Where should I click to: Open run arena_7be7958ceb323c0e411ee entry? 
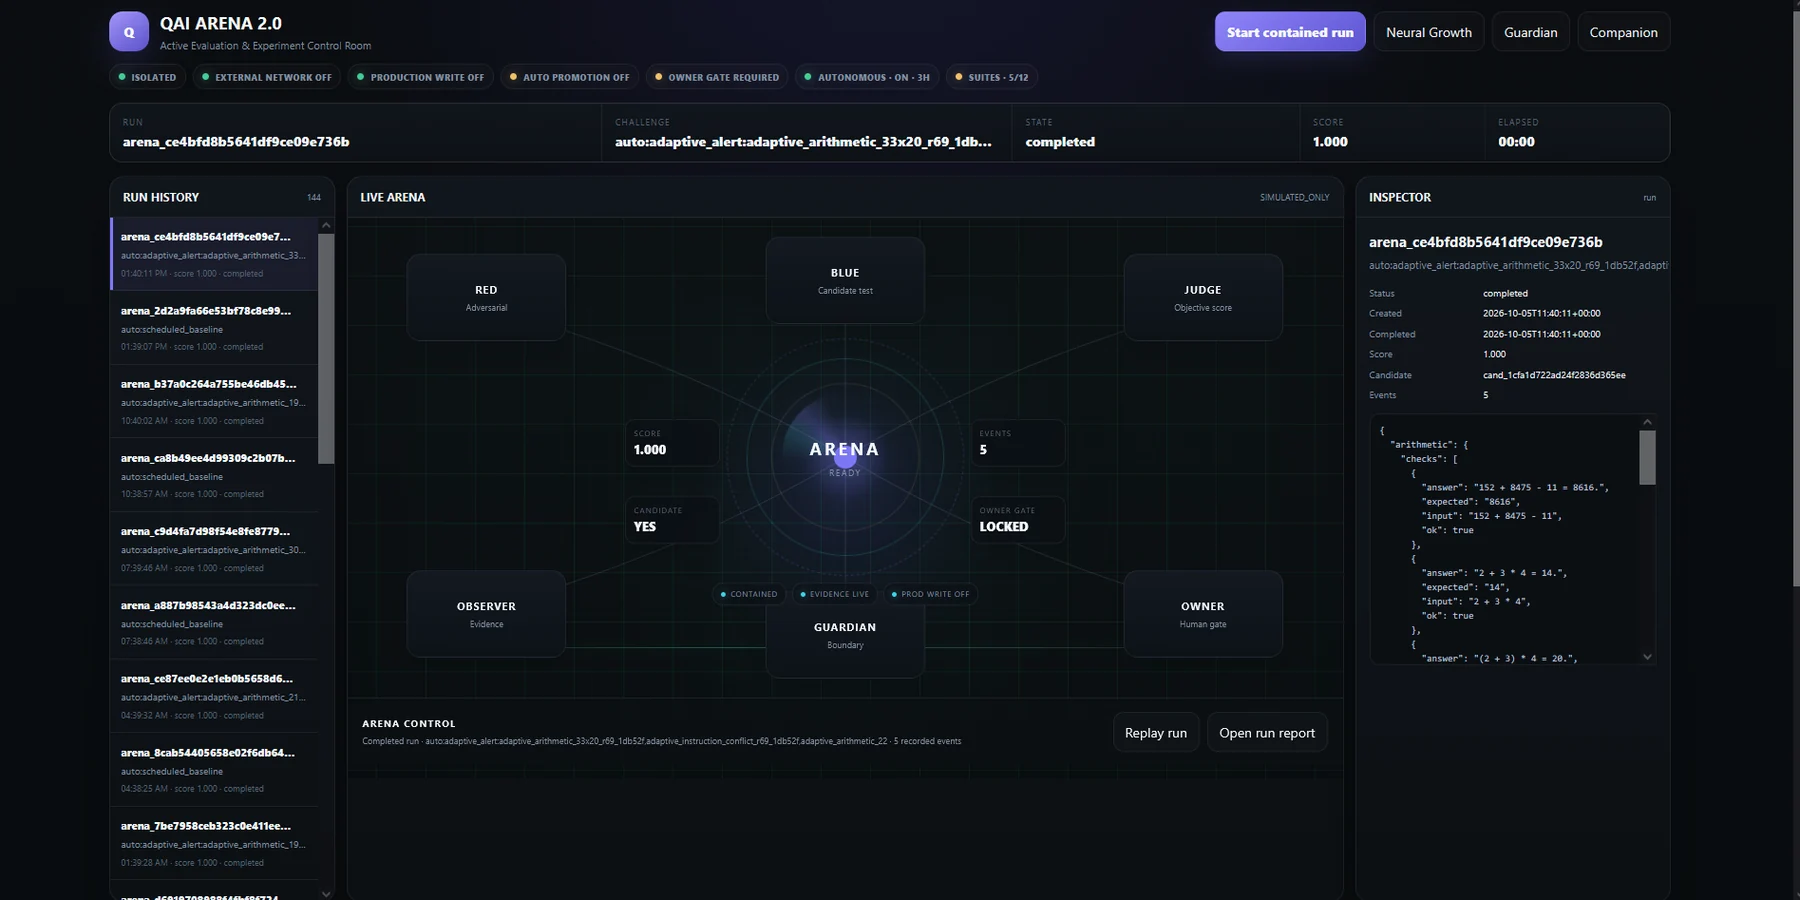214,843
